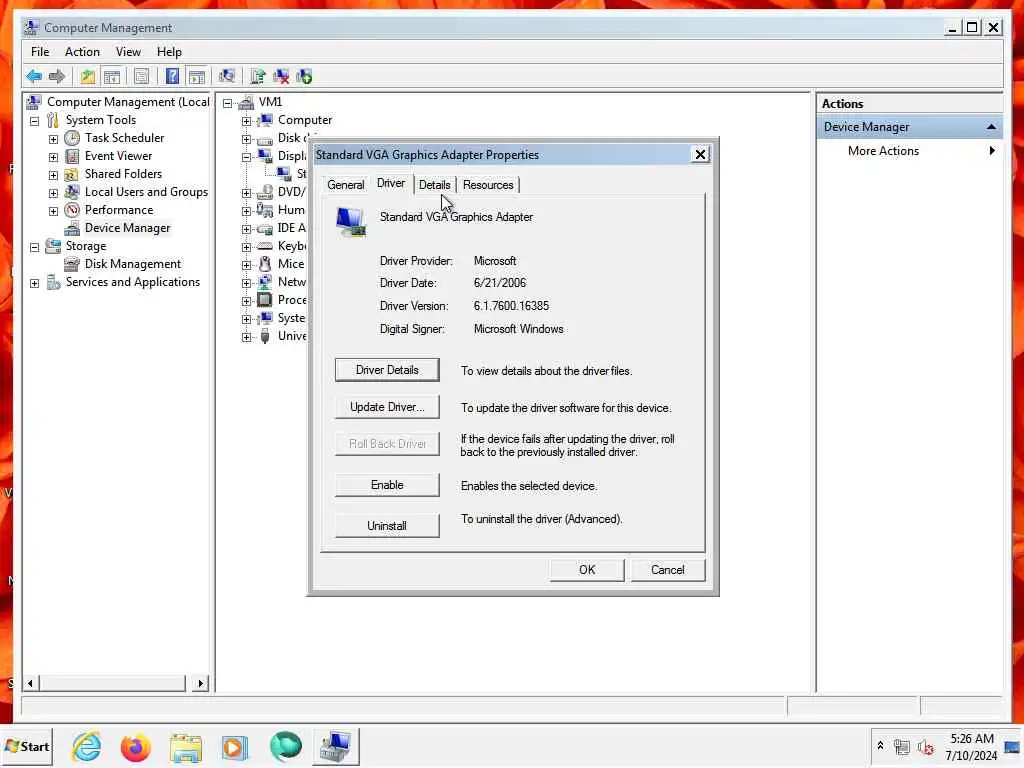Select Disk Management under Storage

(x=133, y=264)
